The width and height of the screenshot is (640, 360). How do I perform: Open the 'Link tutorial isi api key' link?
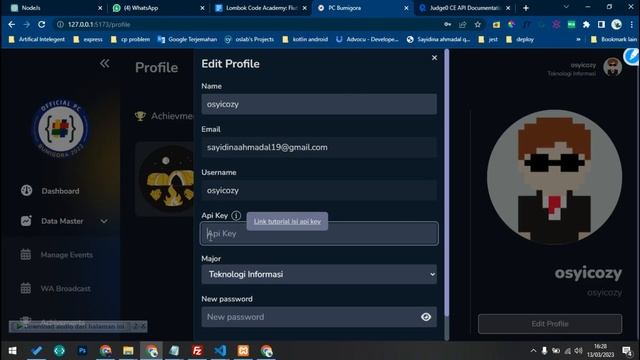[x=287, y=221]
